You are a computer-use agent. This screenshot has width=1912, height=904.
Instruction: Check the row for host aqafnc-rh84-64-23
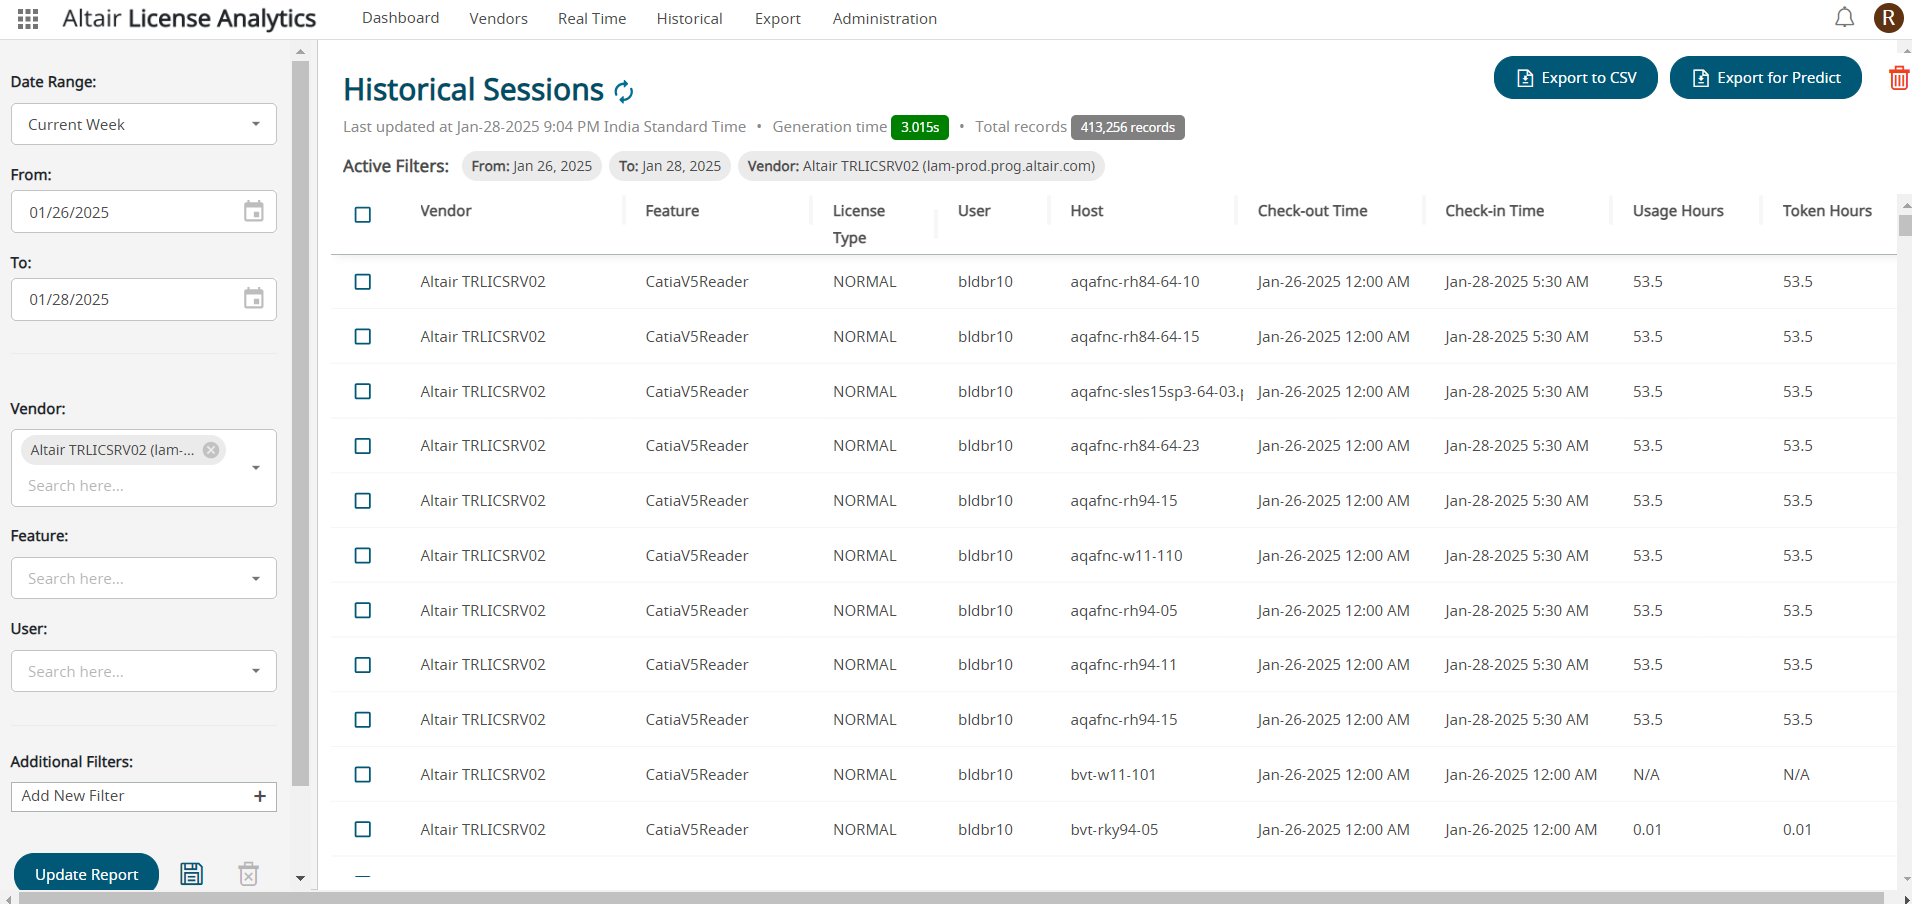coord(363,446)
